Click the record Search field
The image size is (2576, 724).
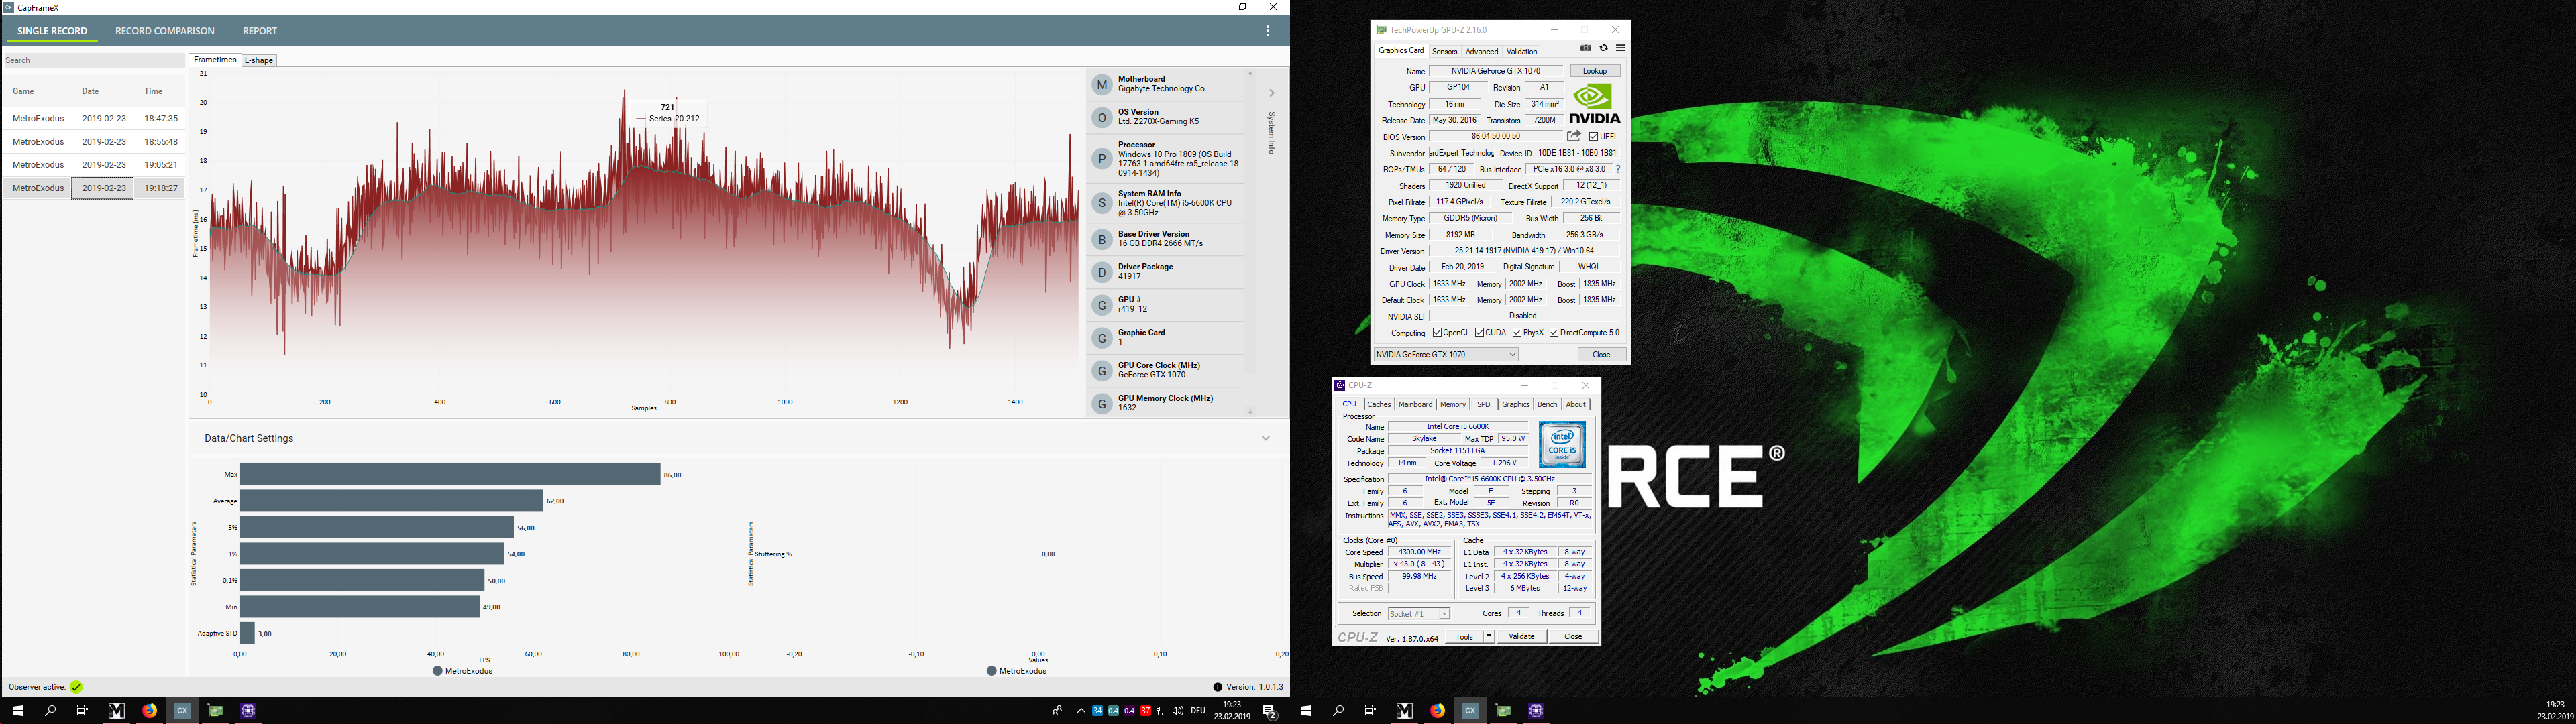[x=93, y=60]
